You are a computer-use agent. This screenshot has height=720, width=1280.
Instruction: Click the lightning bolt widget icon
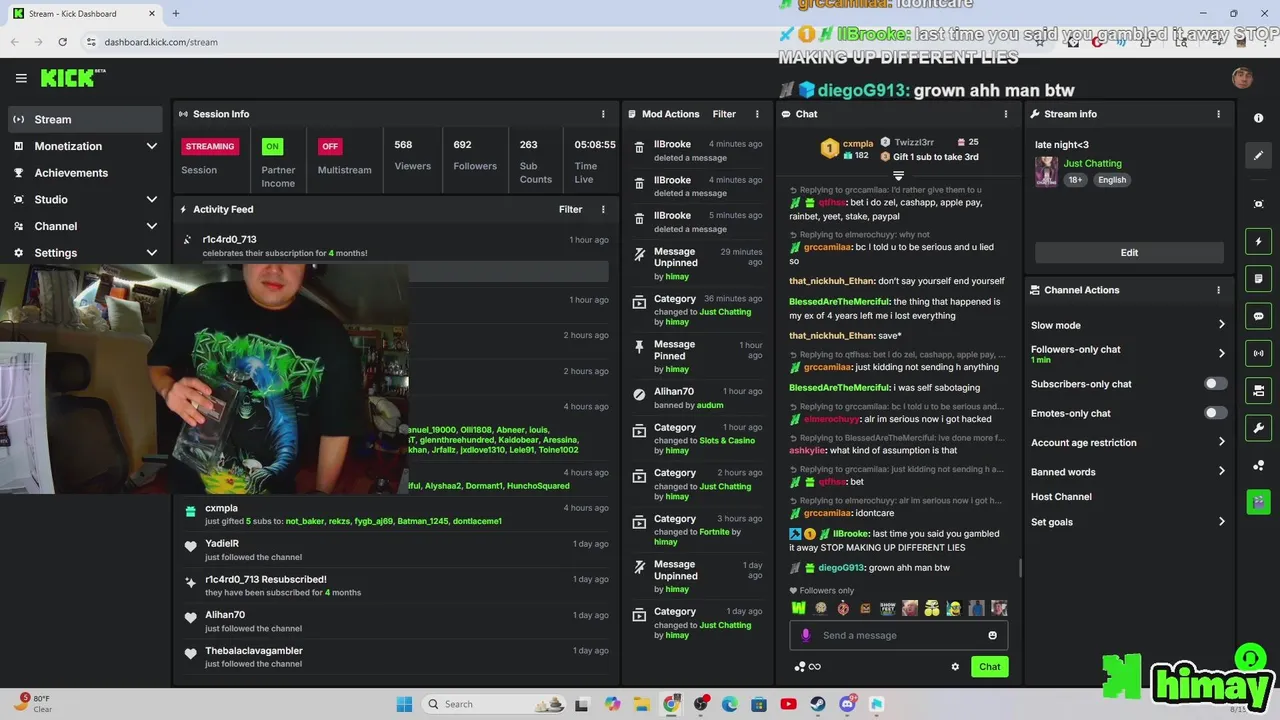pos(1258,242)
